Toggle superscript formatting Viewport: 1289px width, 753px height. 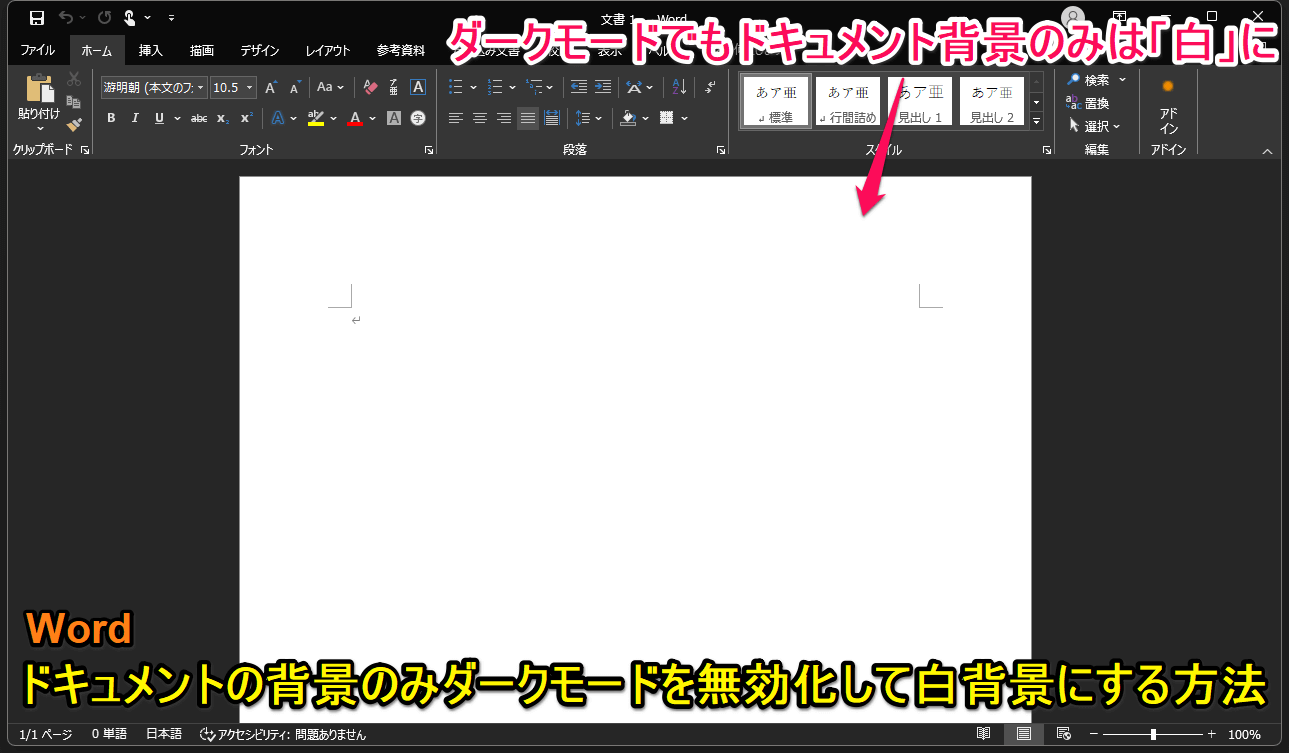tap(247, 118)
